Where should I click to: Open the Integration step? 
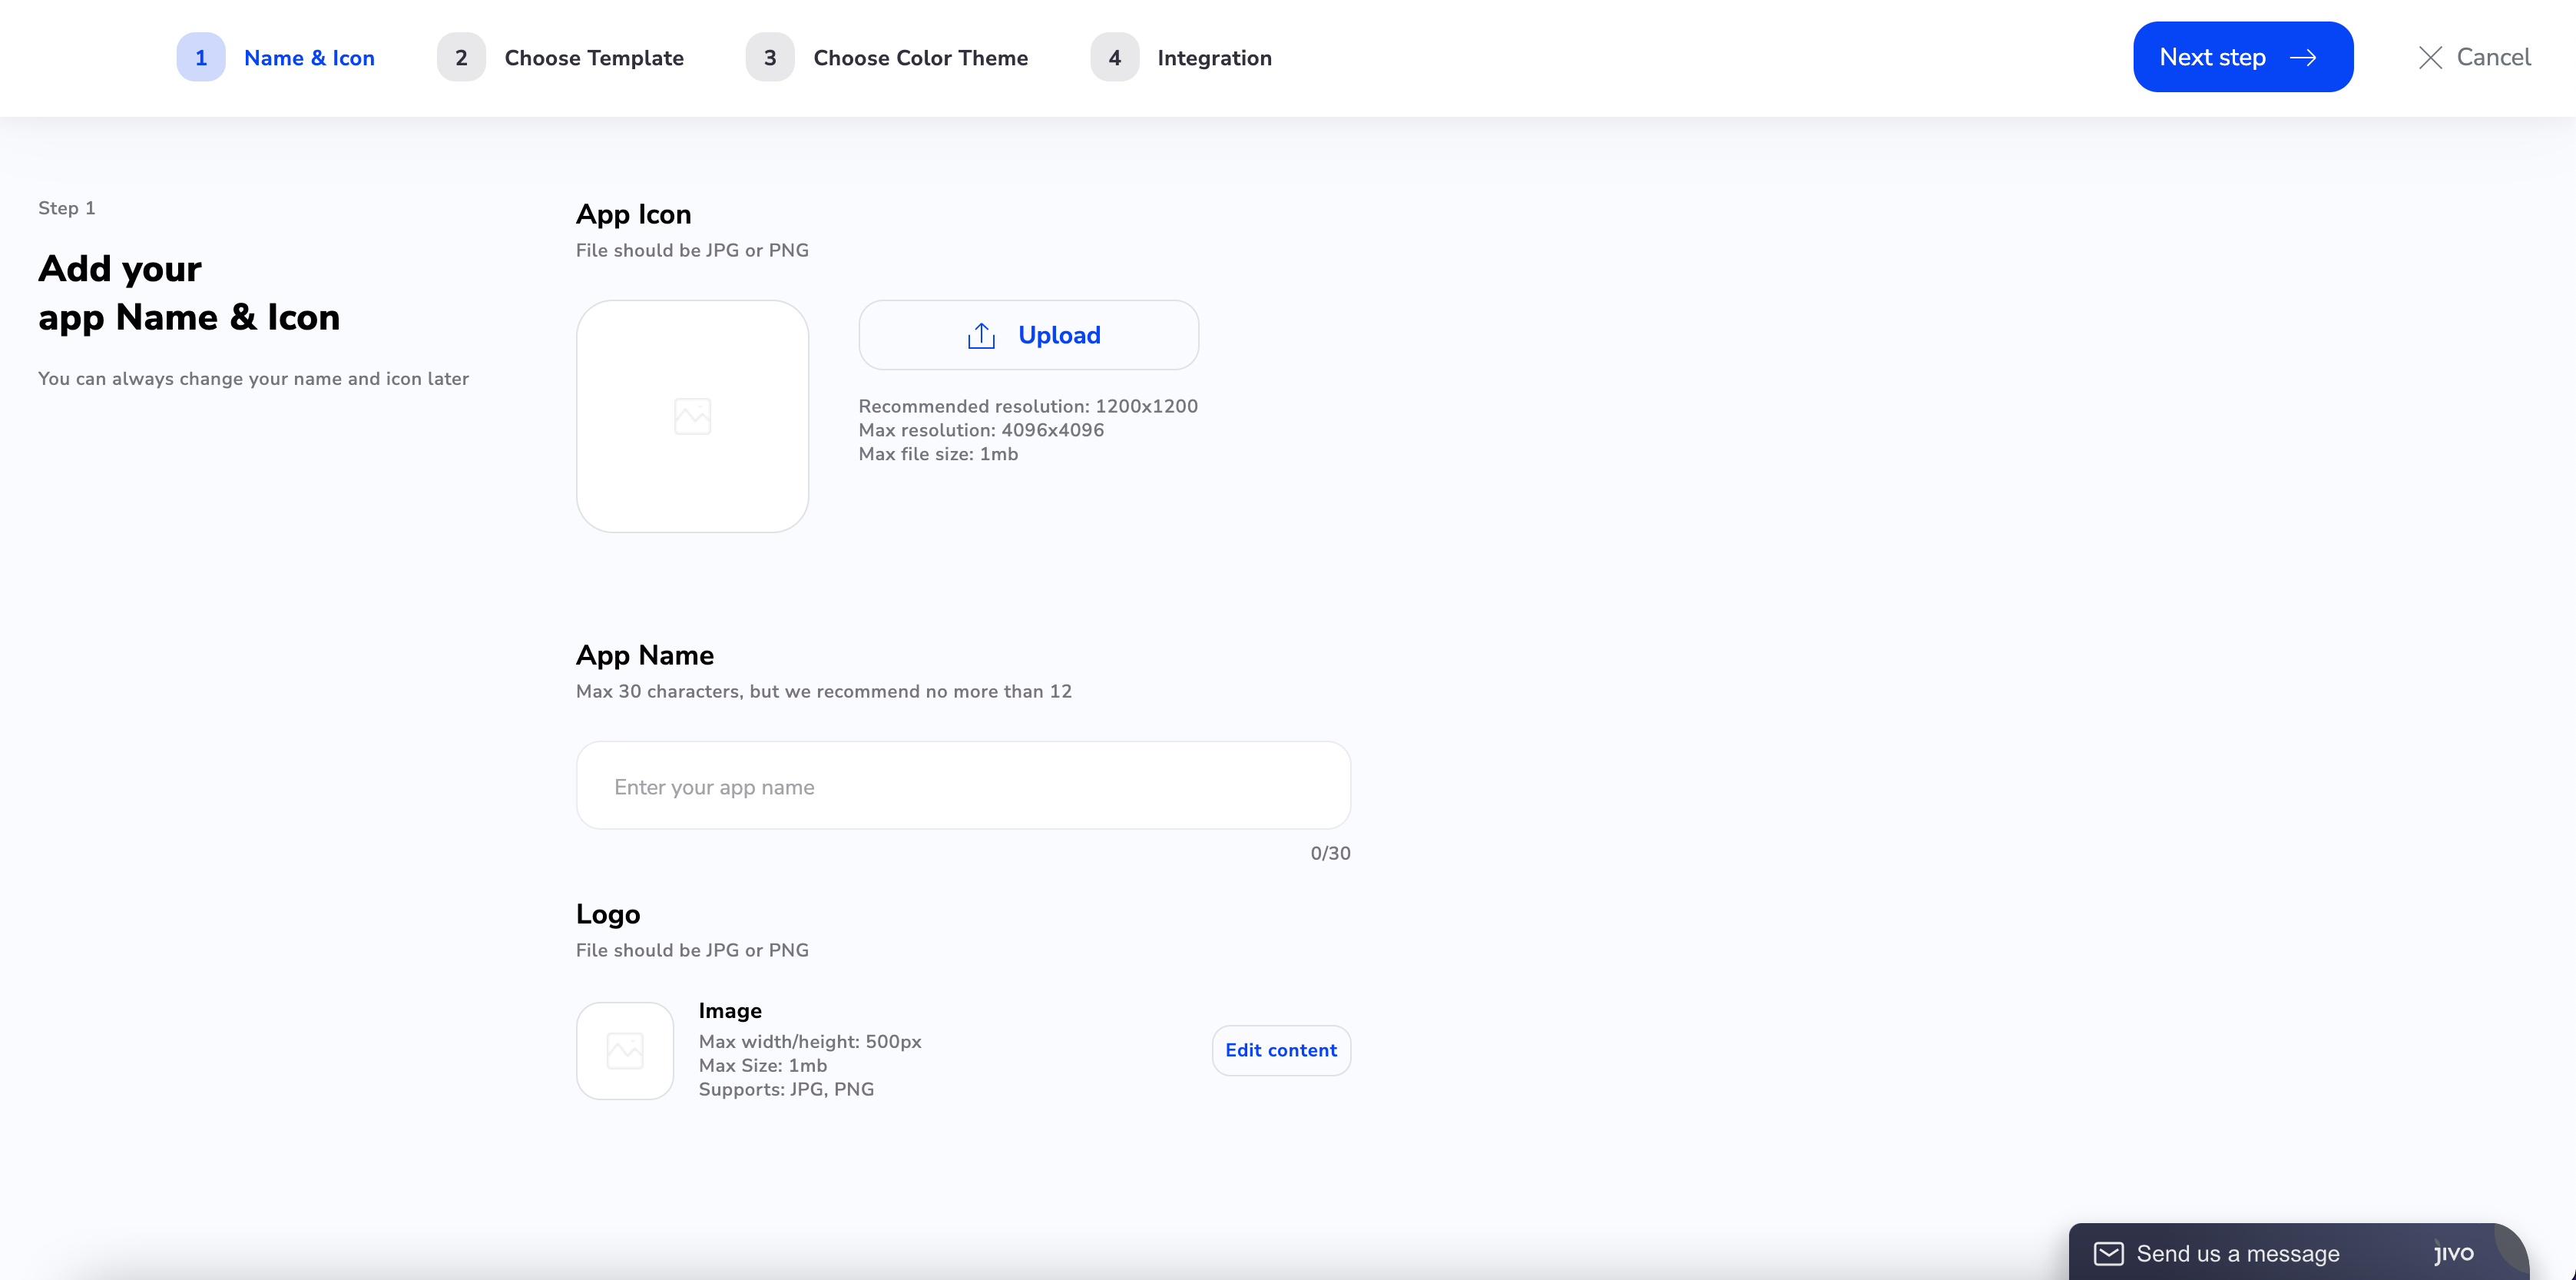1214,58
